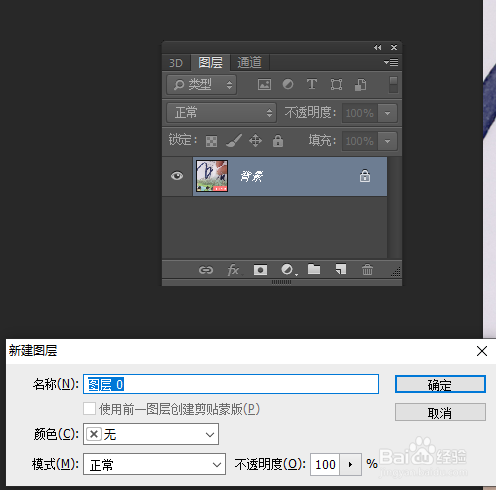Open the 类型 filter dropdown
The image size is (496, 490).
pos(201,85)
